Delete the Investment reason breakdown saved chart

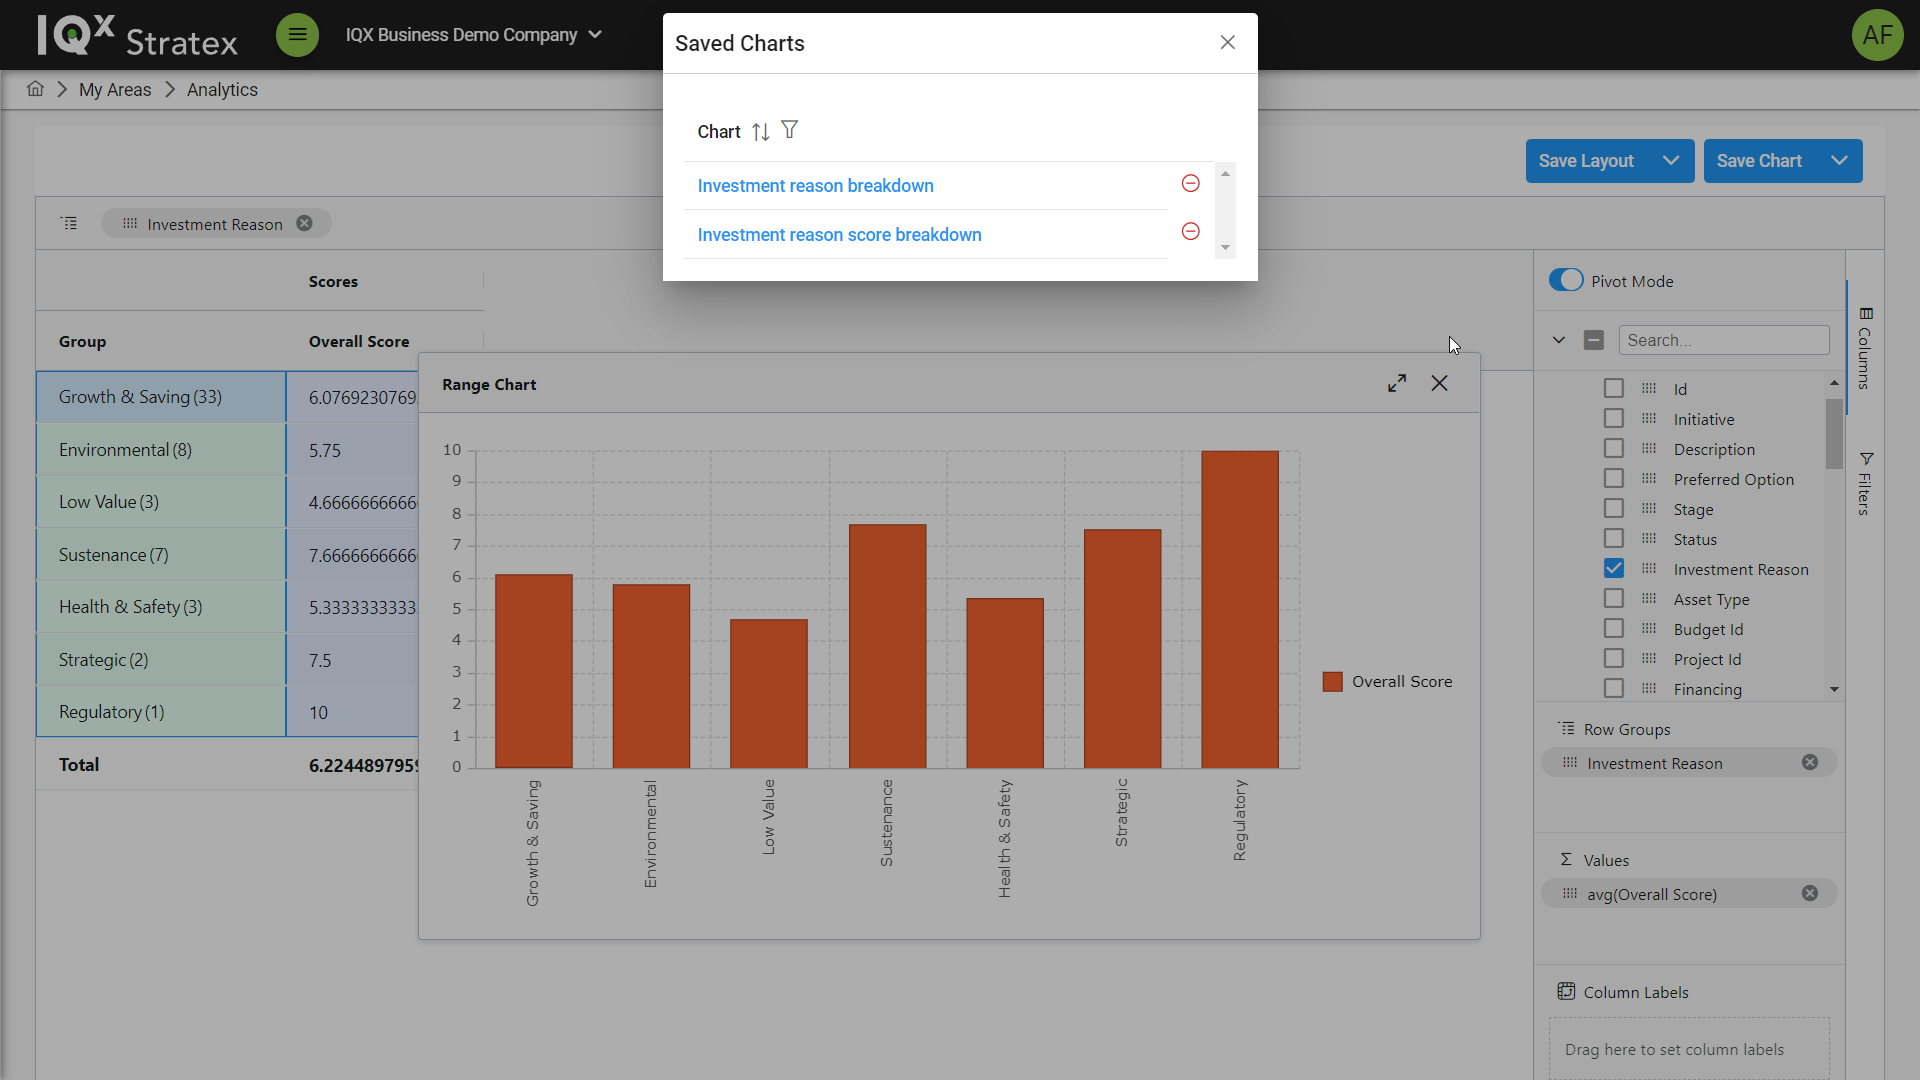click(1190, 183)
